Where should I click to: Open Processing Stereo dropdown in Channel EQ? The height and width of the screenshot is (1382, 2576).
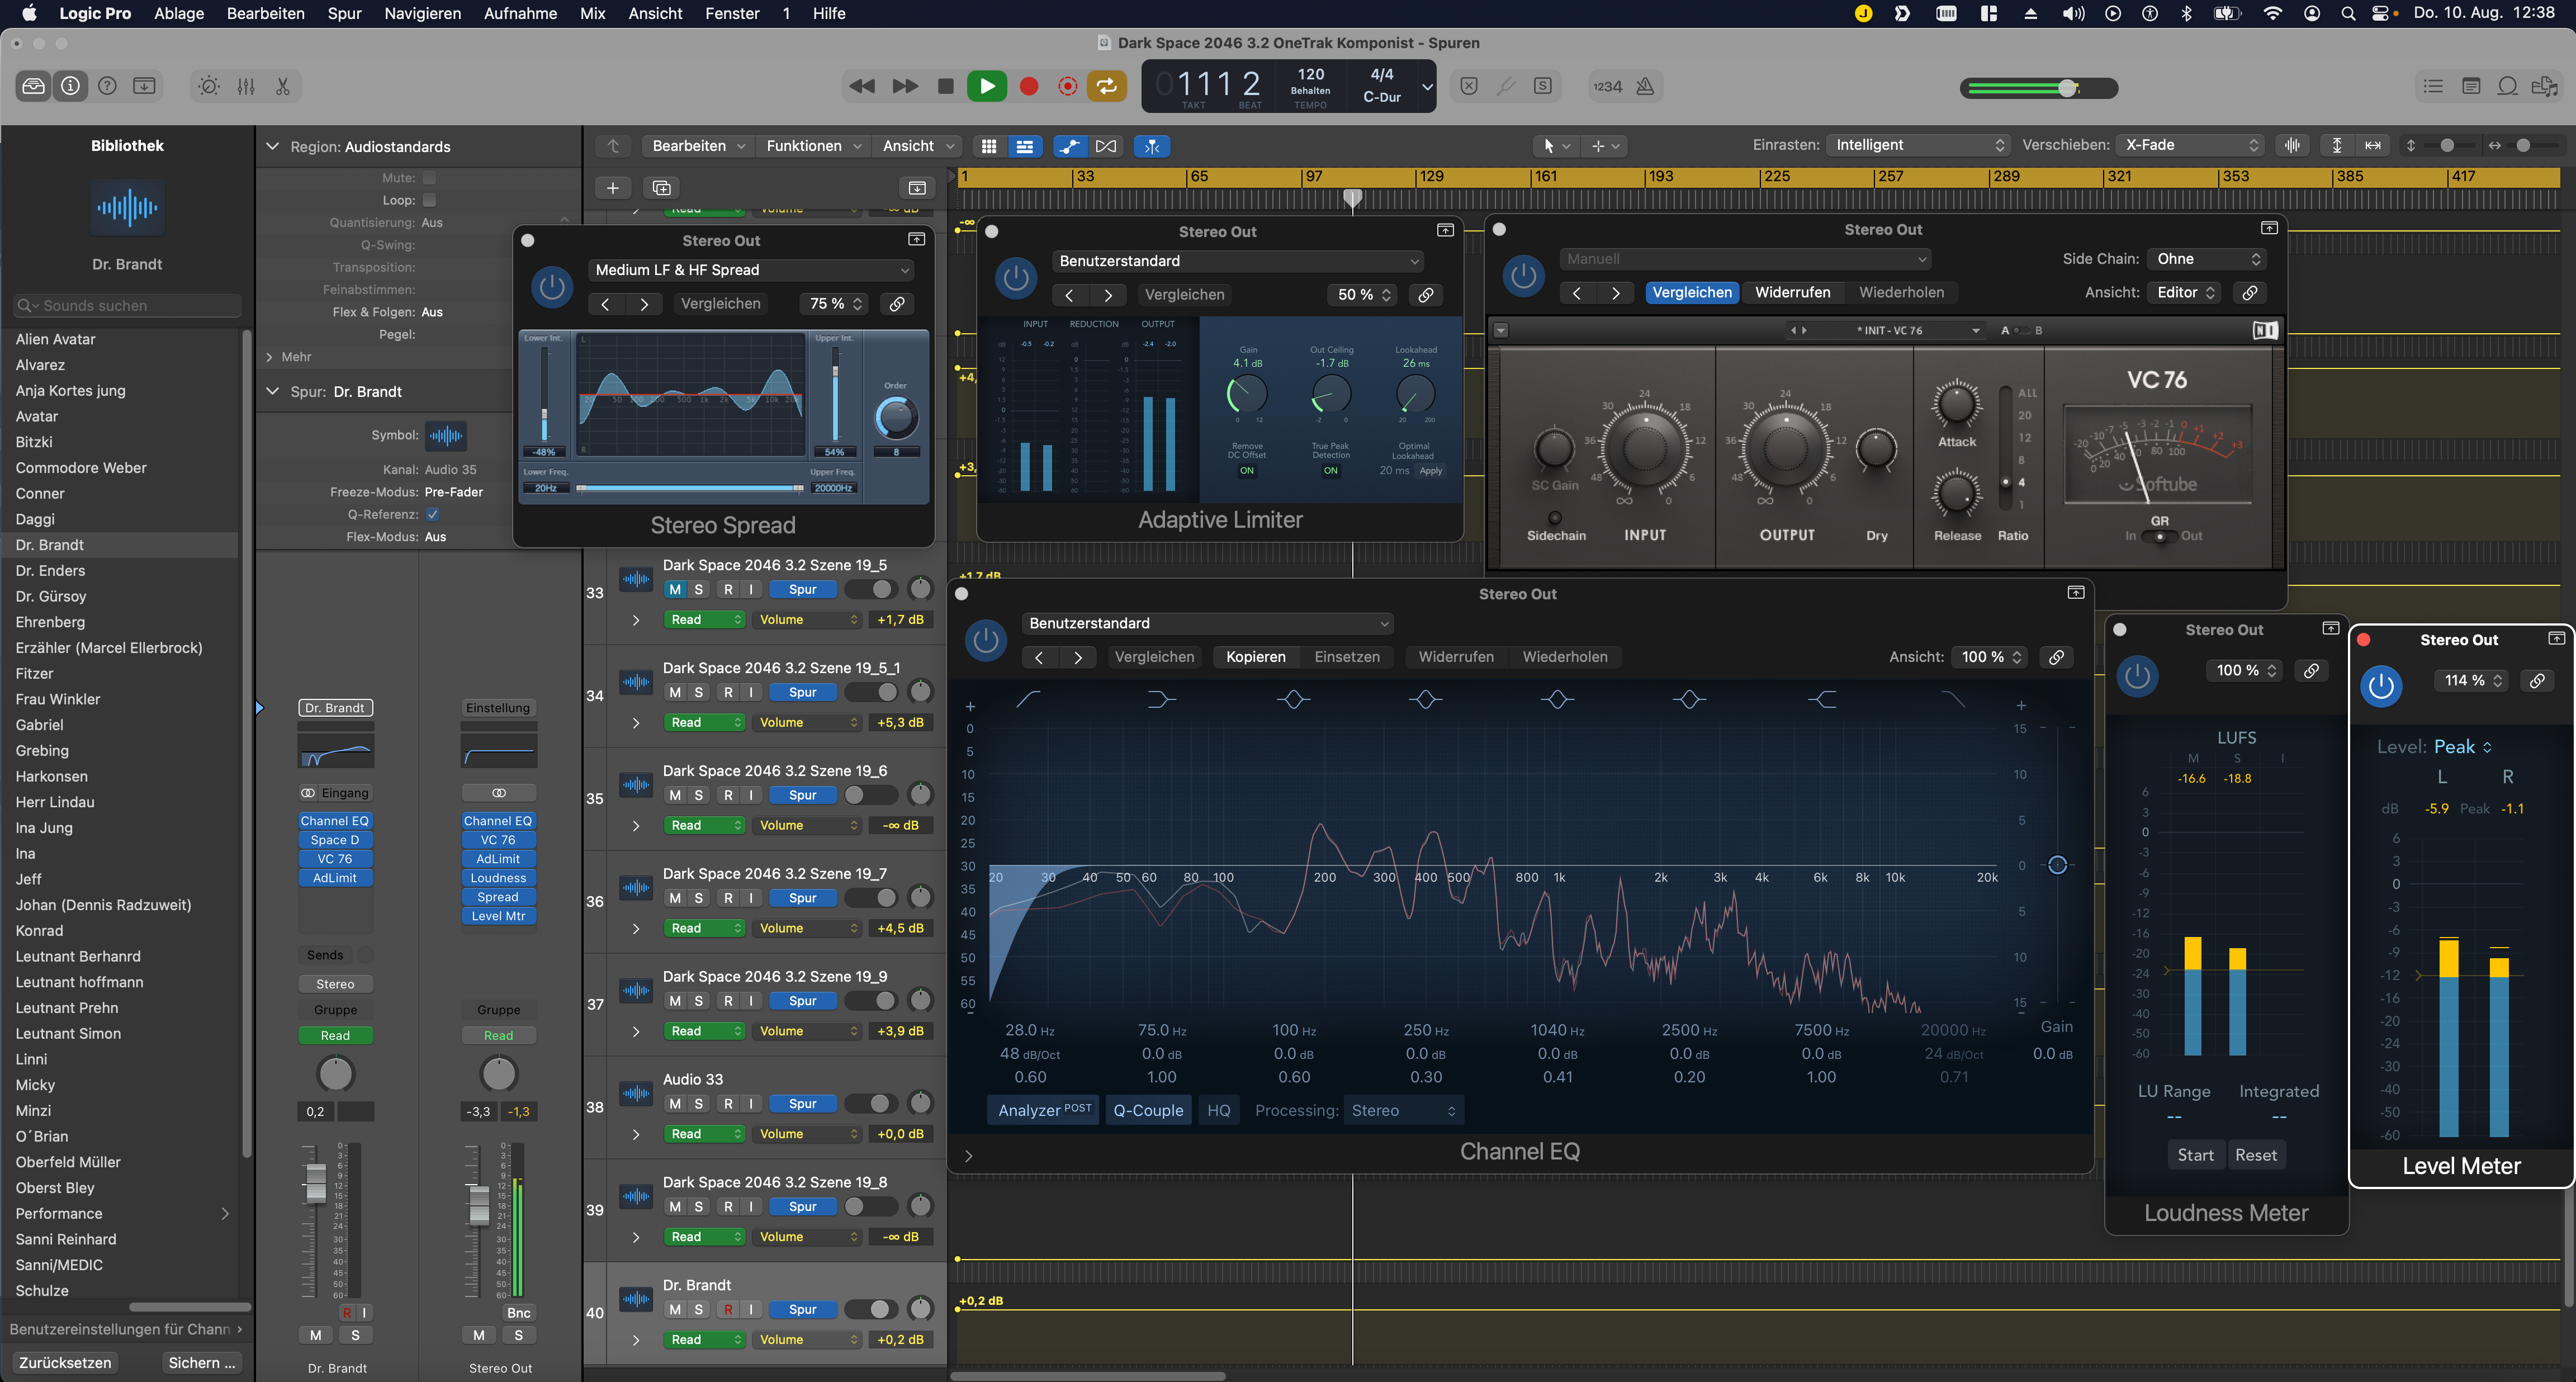click(x=1404, y=1110)
